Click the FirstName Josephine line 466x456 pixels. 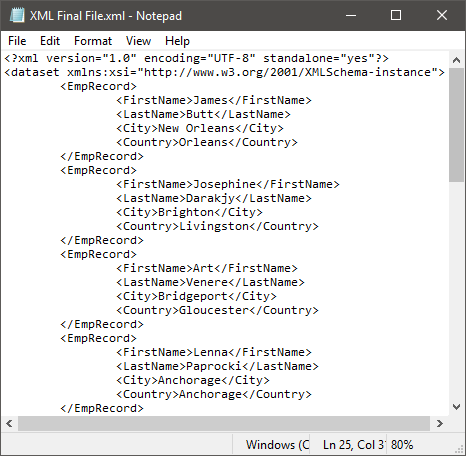coord(228,184)
